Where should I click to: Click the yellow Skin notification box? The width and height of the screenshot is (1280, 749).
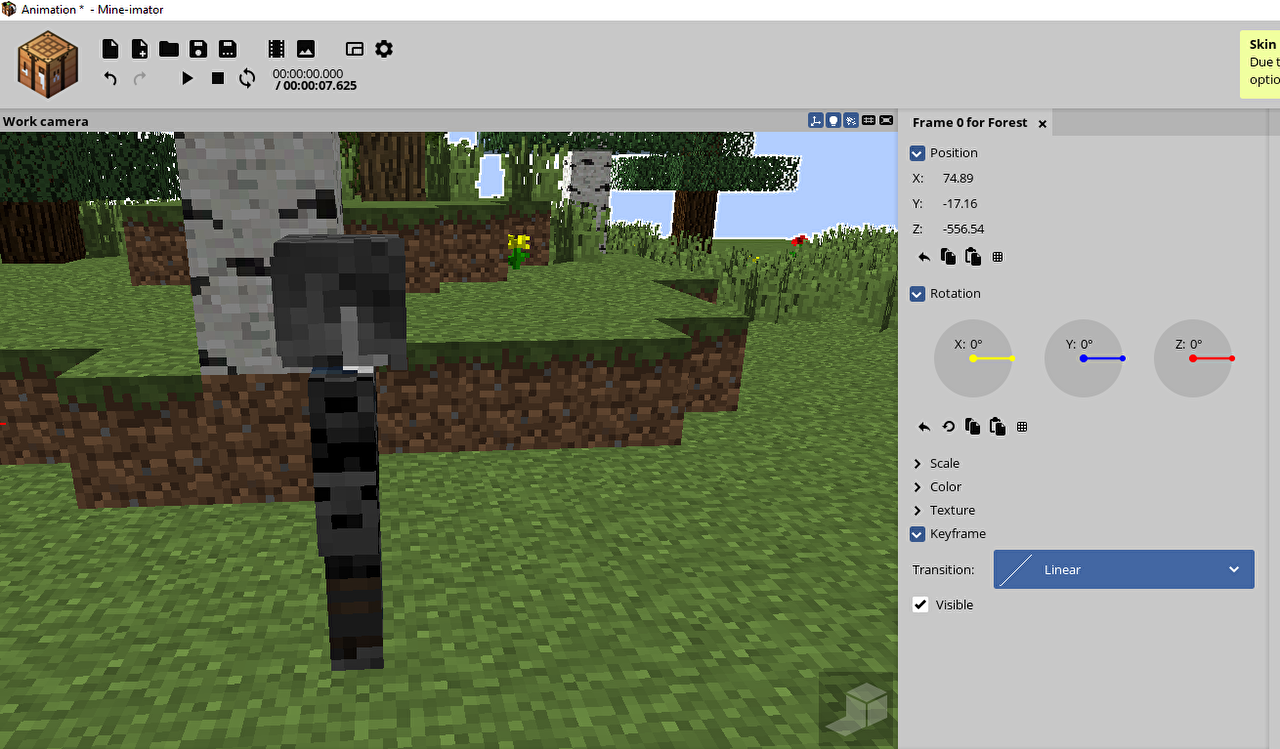[x=1260, y=64]
